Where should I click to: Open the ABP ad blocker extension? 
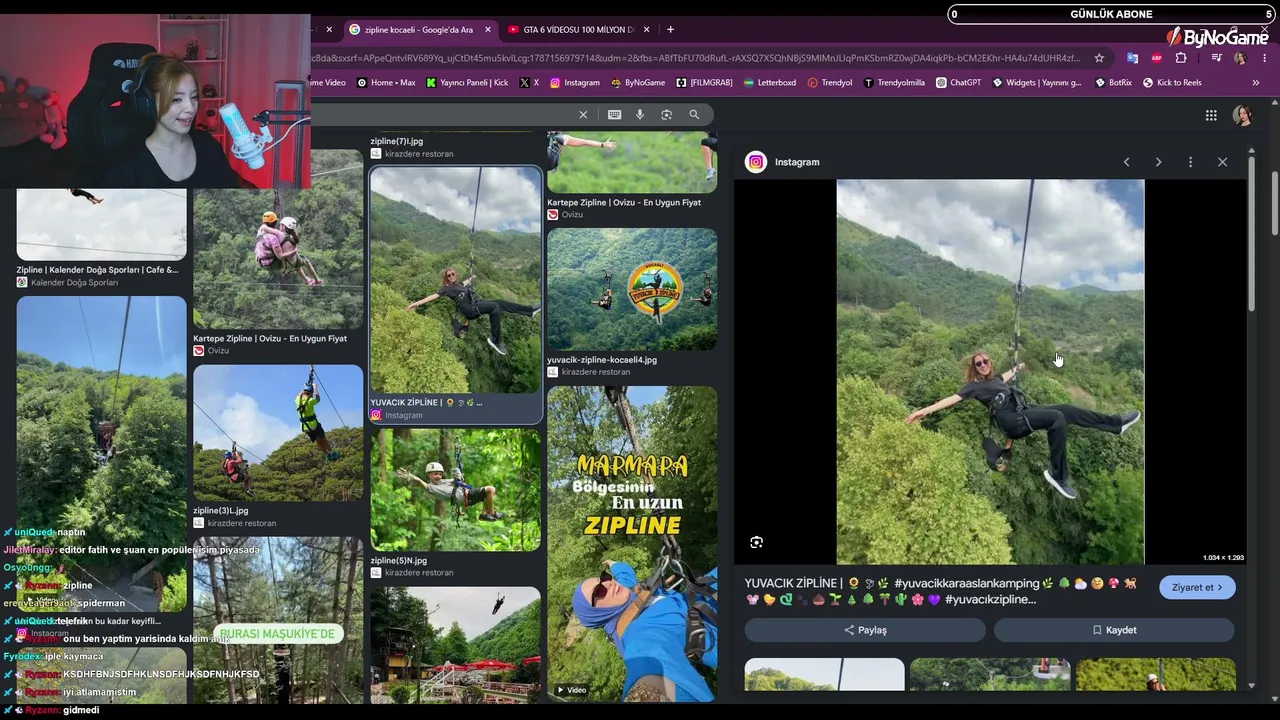click(x=1157, y=58)
